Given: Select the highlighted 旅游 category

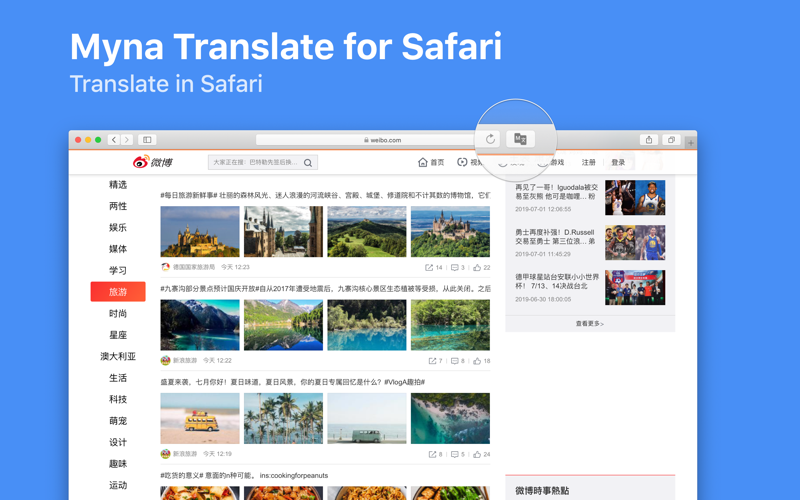Looking at the screenshot, I should pos(118,292).
